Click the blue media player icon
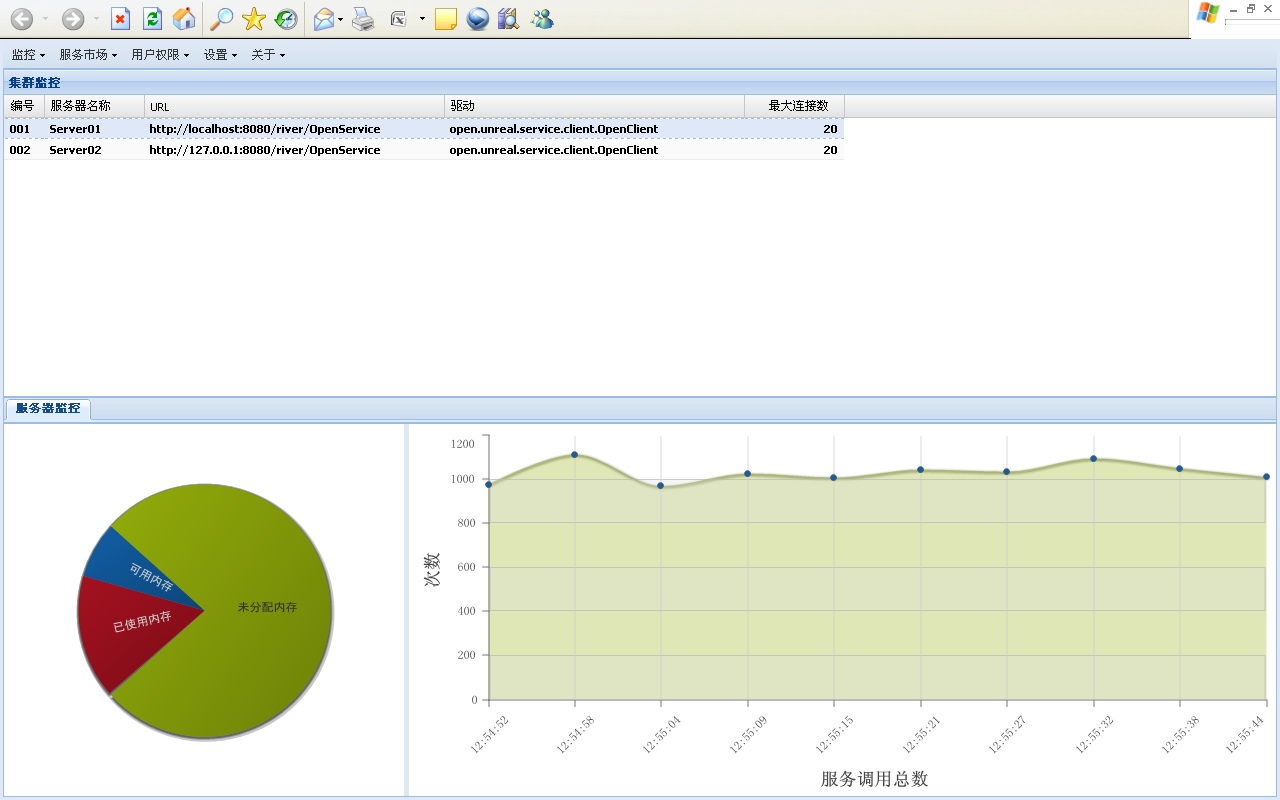The image size is (1280, 800). click(x=478, y=19)
